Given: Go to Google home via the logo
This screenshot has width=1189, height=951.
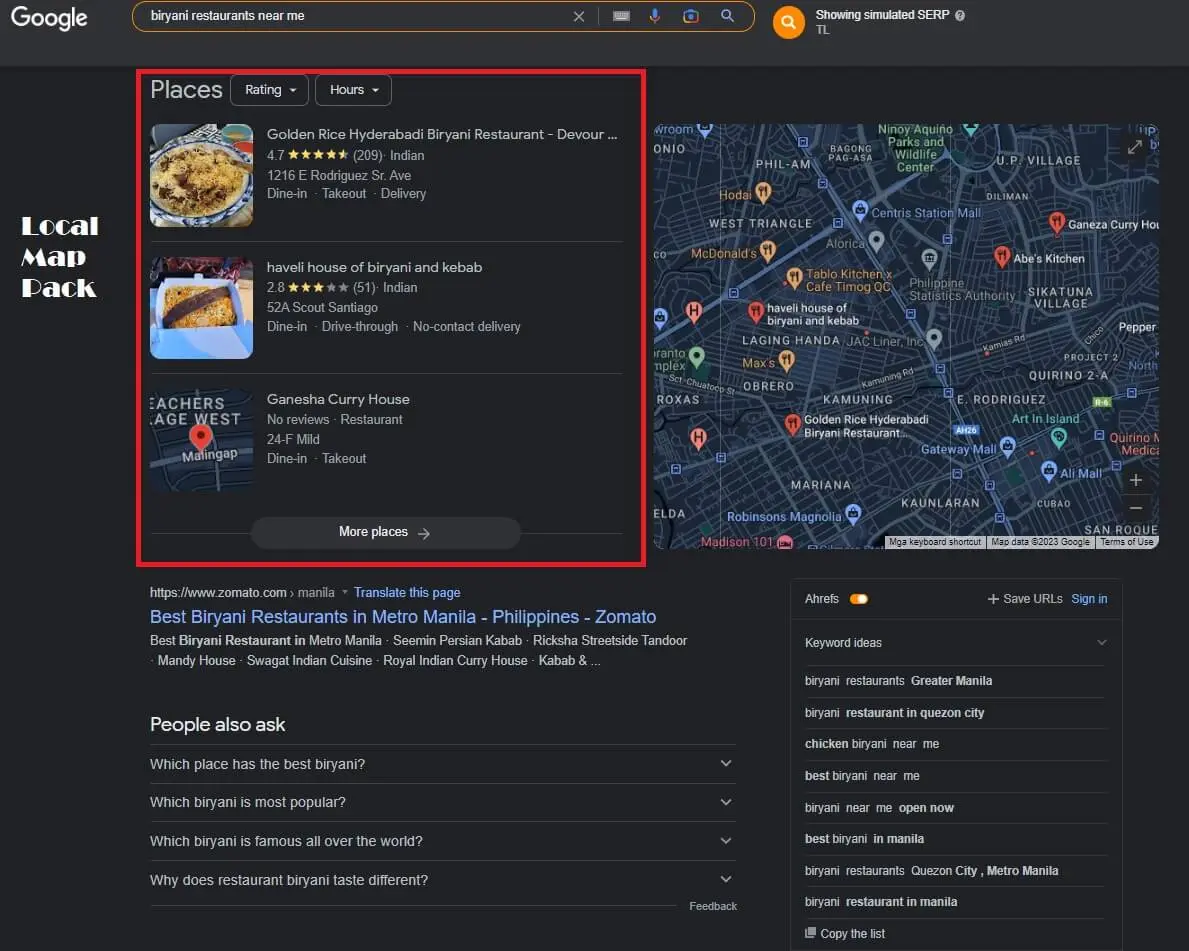Looking at the screenshot, I should click(49, 17).
